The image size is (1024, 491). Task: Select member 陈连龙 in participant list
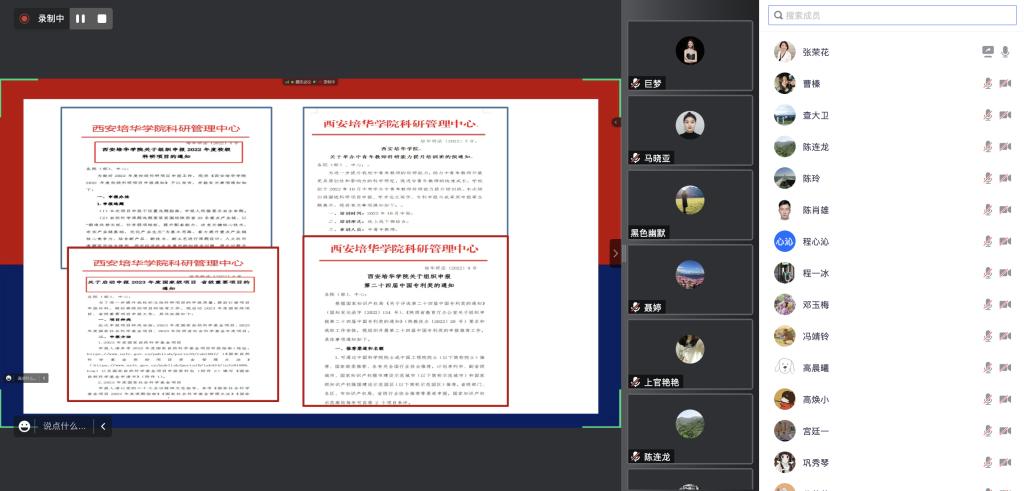(x=815, y=147)
